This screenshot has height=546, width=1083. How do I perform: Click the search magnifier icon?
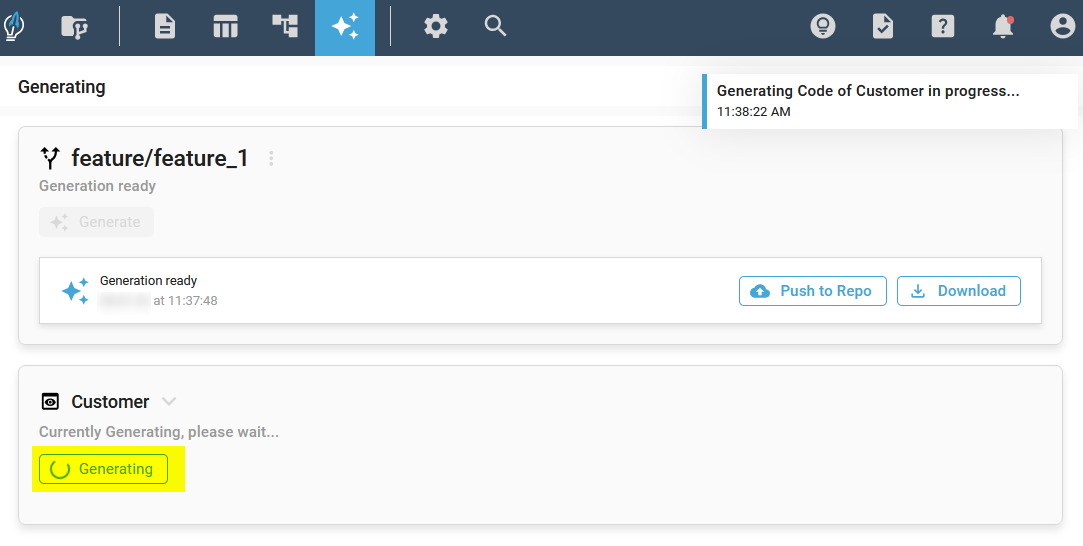point(496,27)
